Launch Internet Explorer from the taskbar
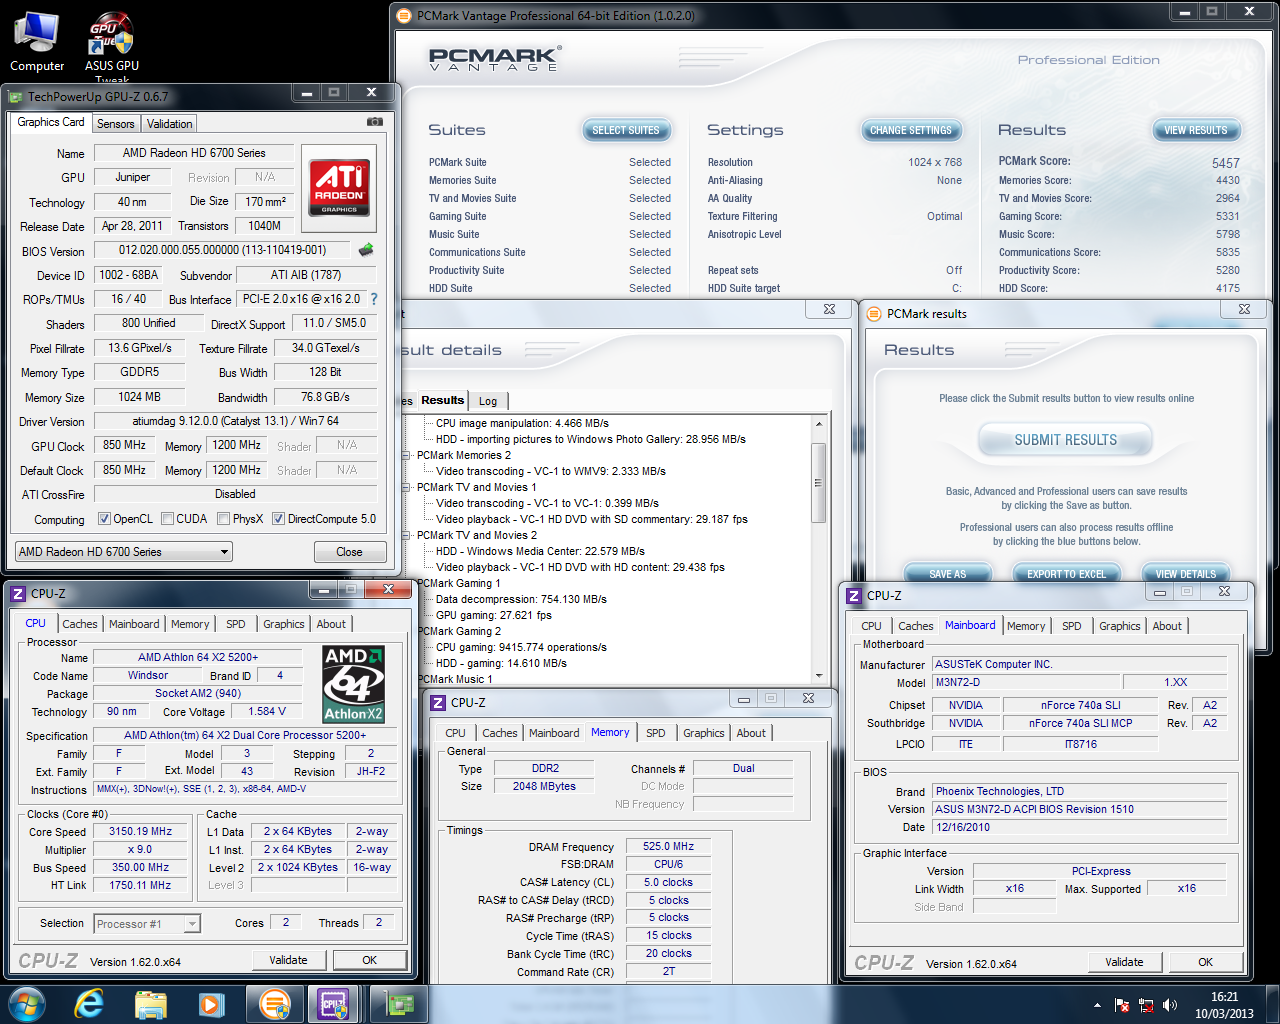 click(x=90, y=1004)
